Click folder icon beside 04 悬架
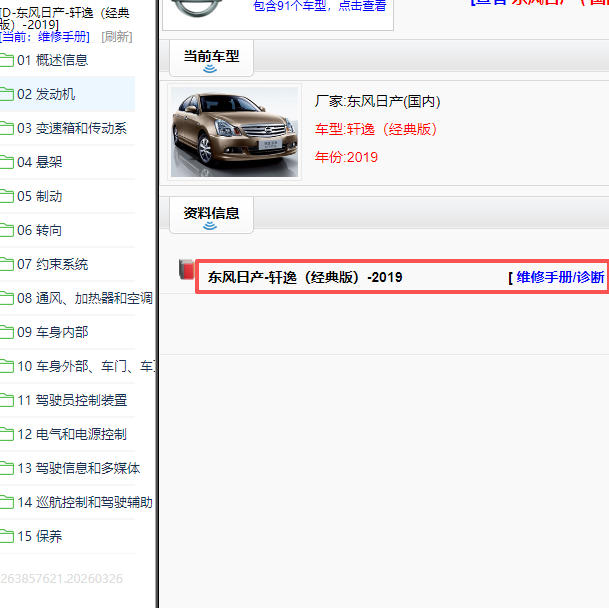The height and width of the screenshot is (608, 609). (x=6, y=162)
